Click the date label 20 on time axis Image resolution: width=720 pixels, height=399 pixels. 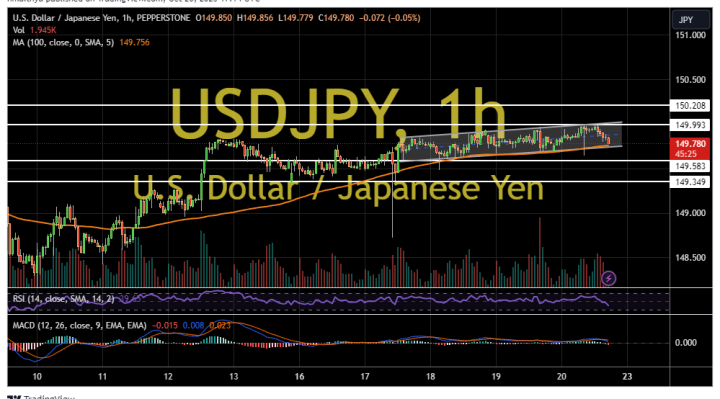pyautogui.click(x=562, y=377)
